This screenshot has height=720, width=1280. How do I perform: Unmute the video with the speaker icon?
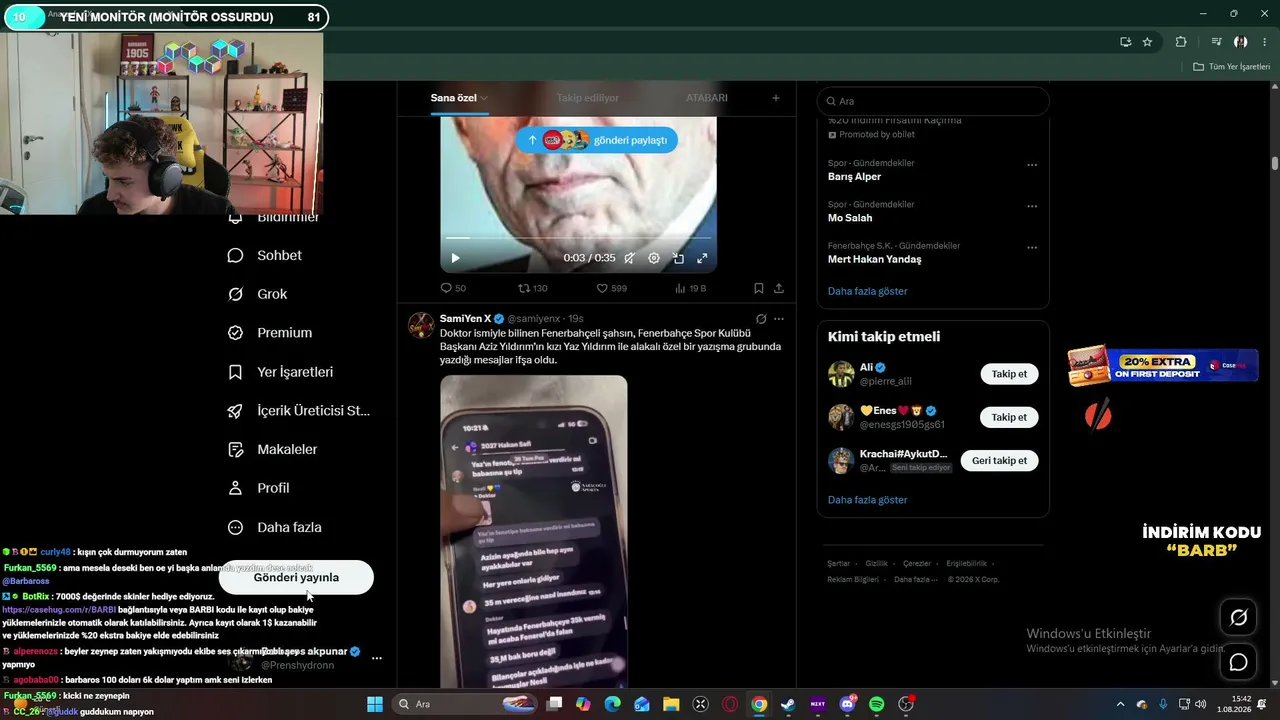629,258
